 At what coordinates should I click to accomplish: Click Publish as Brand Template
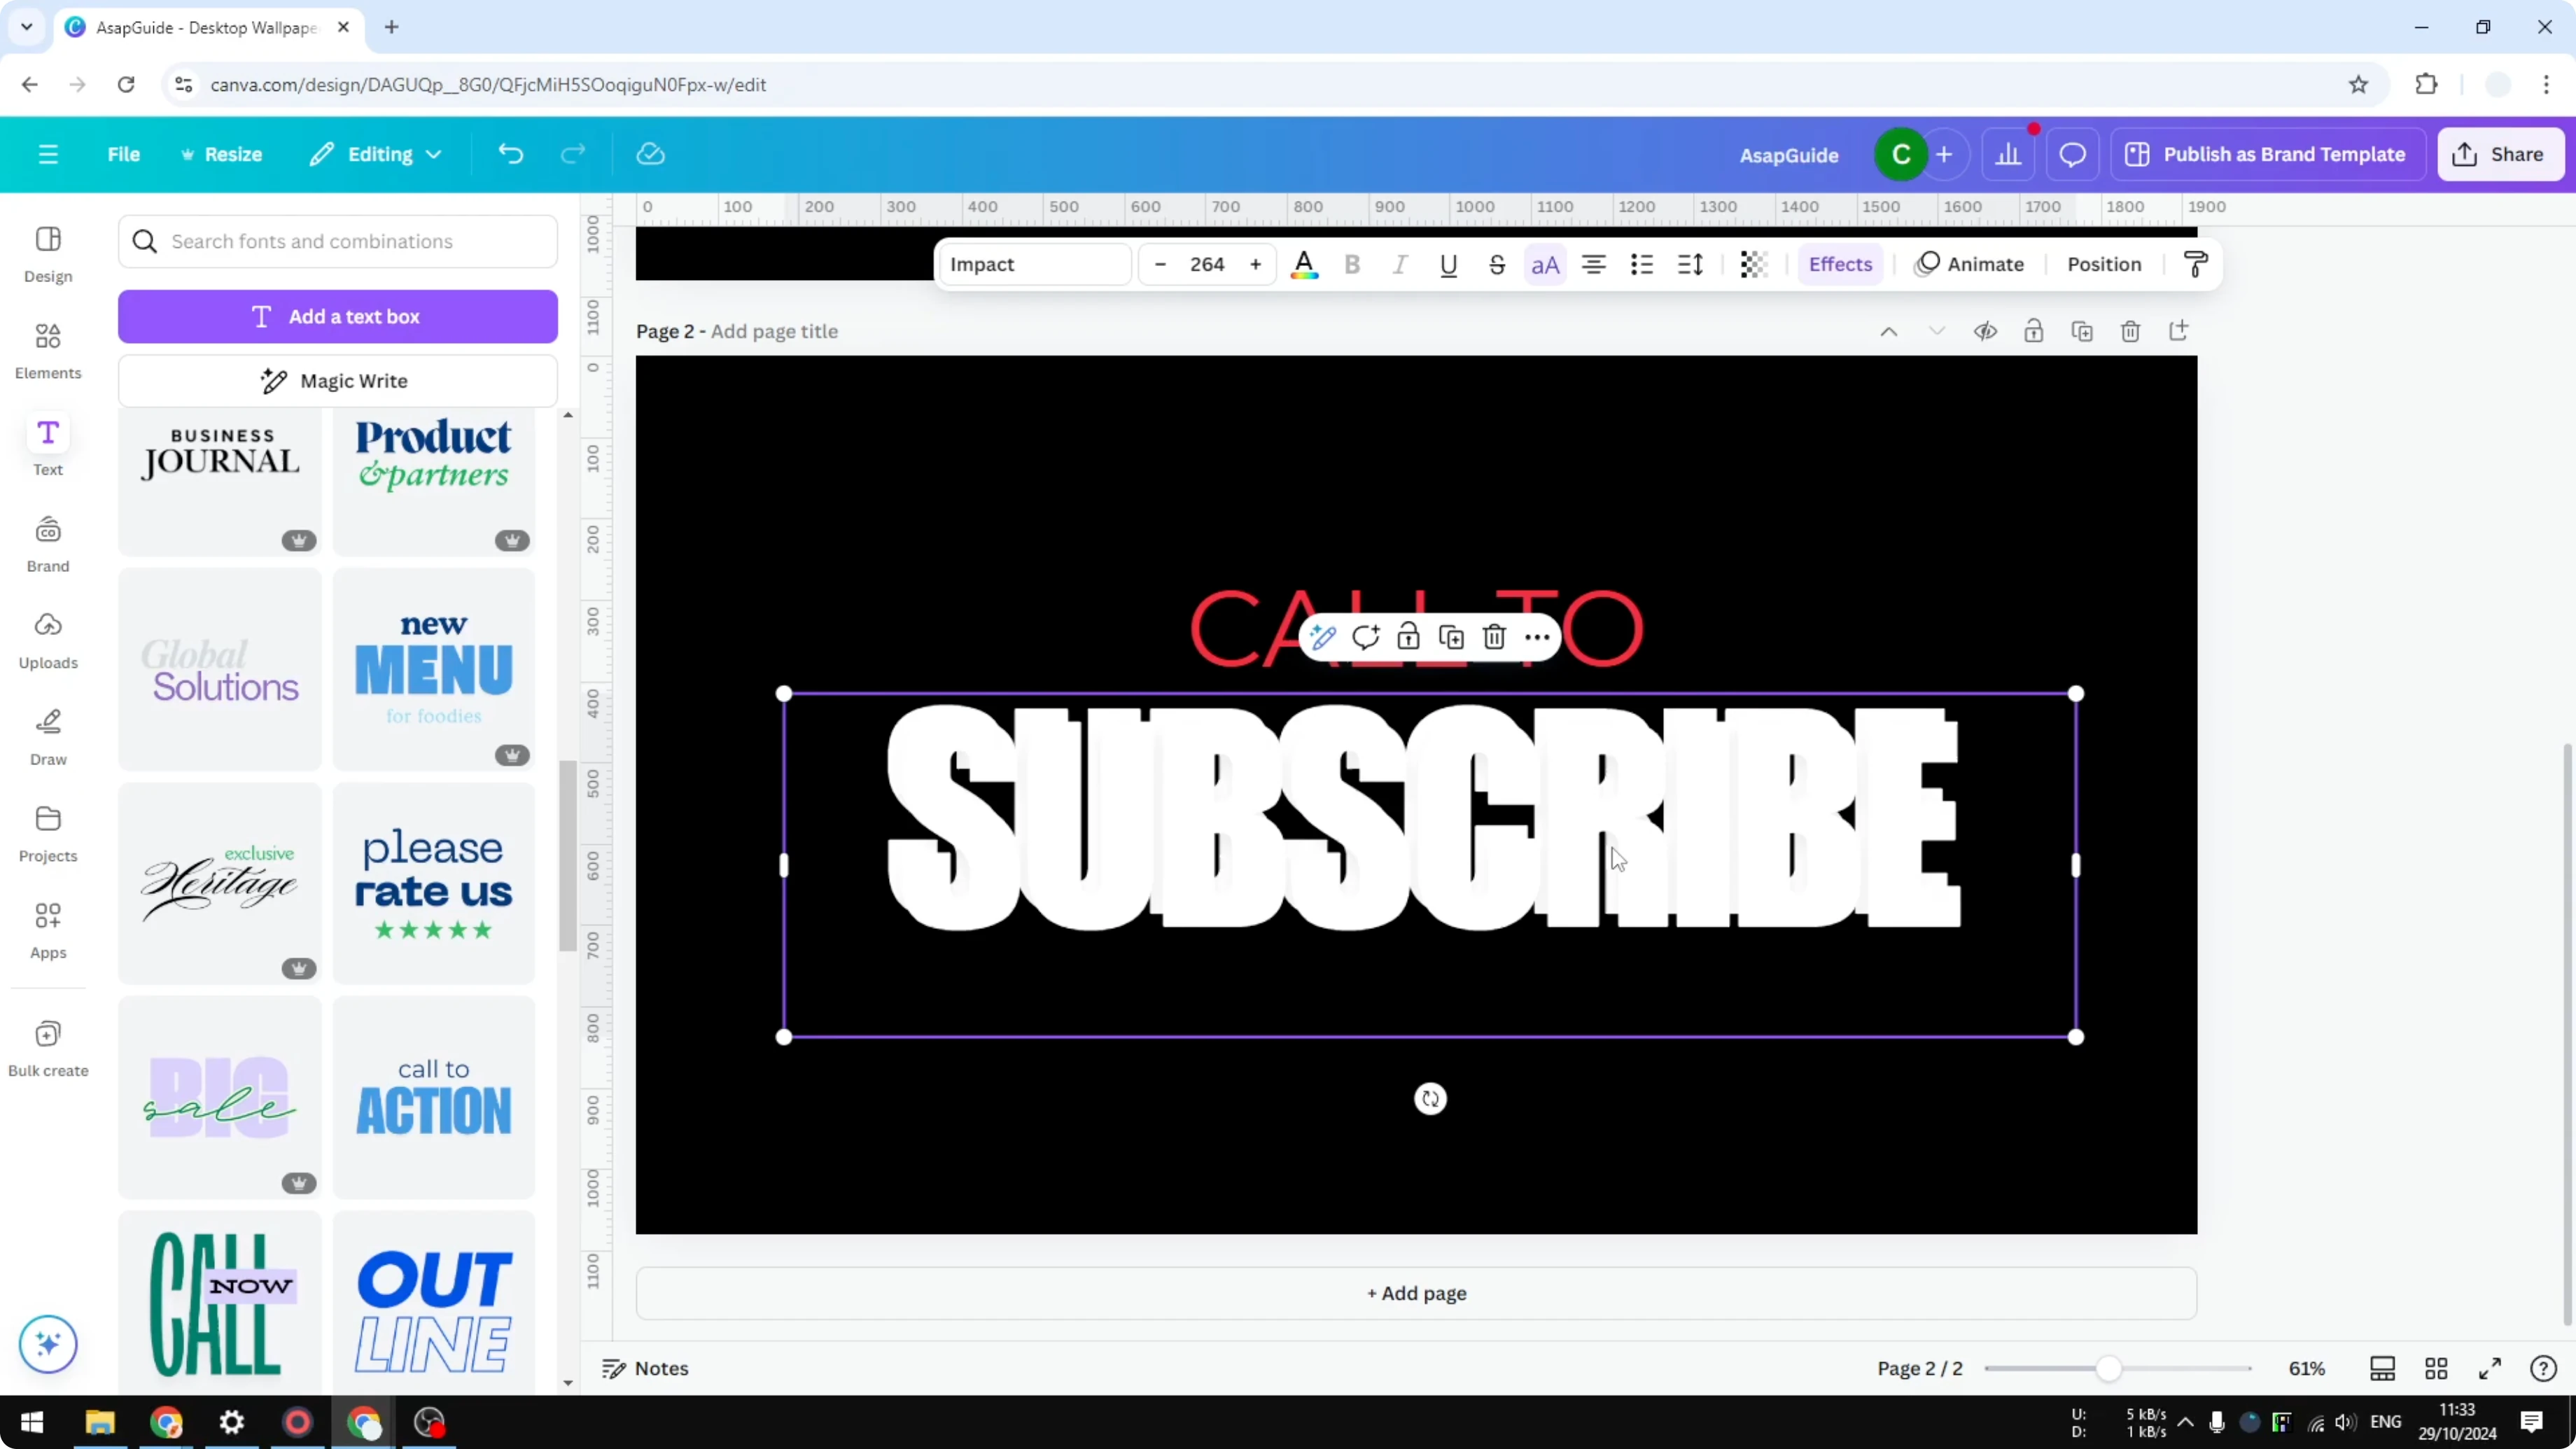point(2268,154)
